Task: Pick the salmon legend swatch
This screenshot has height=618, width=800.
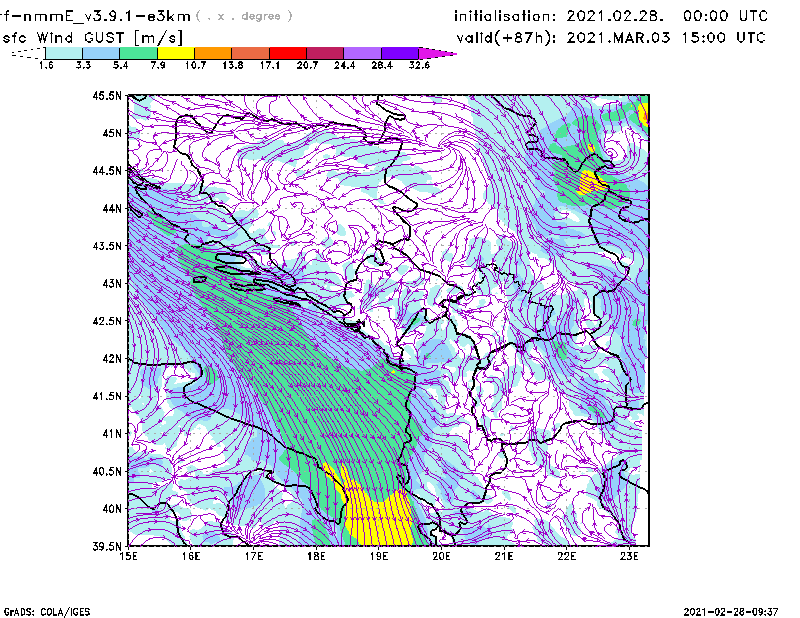Action: (x=251, y=53)
